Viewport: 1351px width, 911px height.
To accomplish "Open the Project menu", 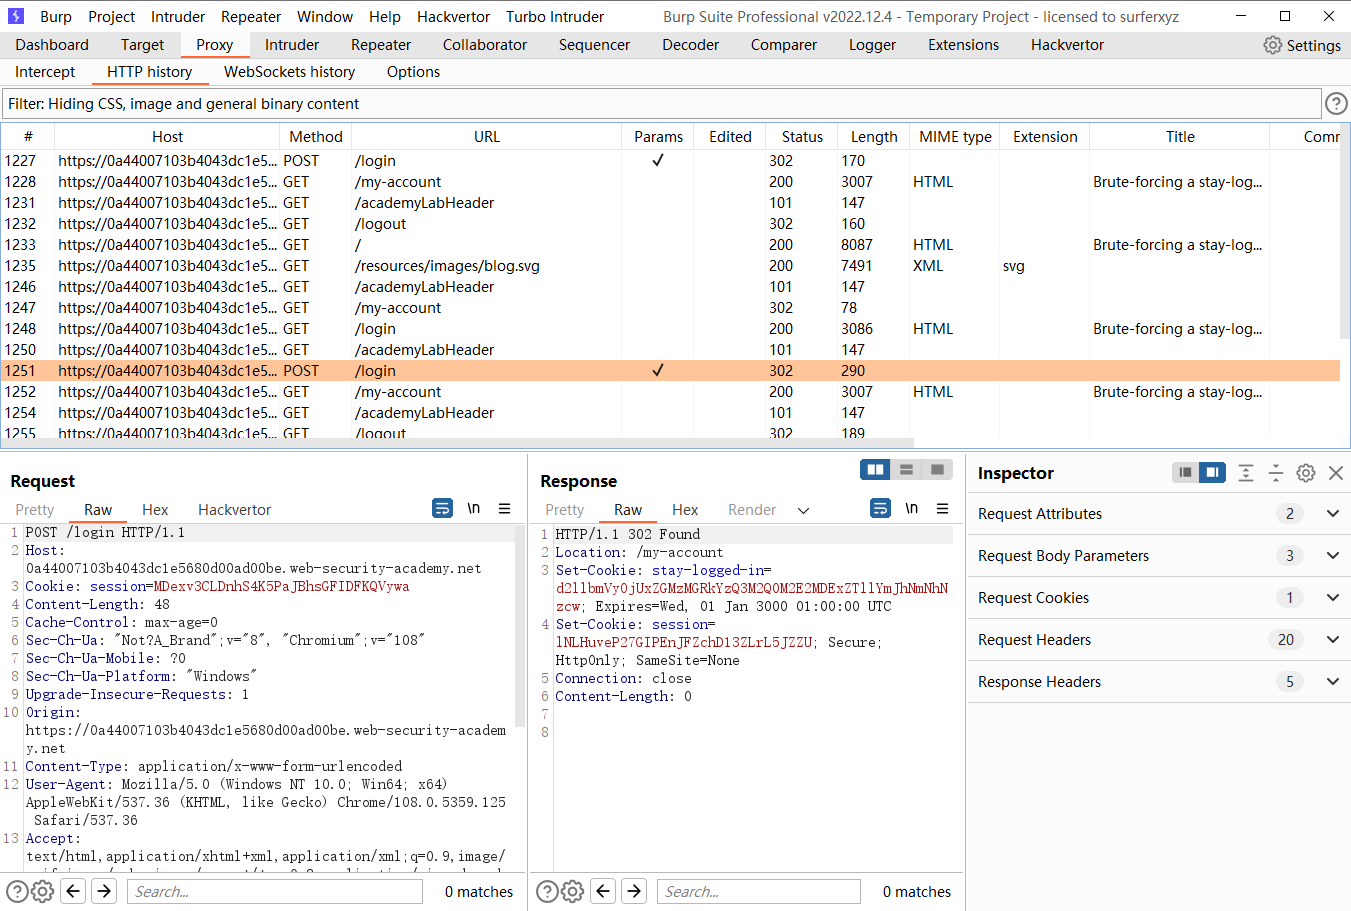I will tap(111, 16).
